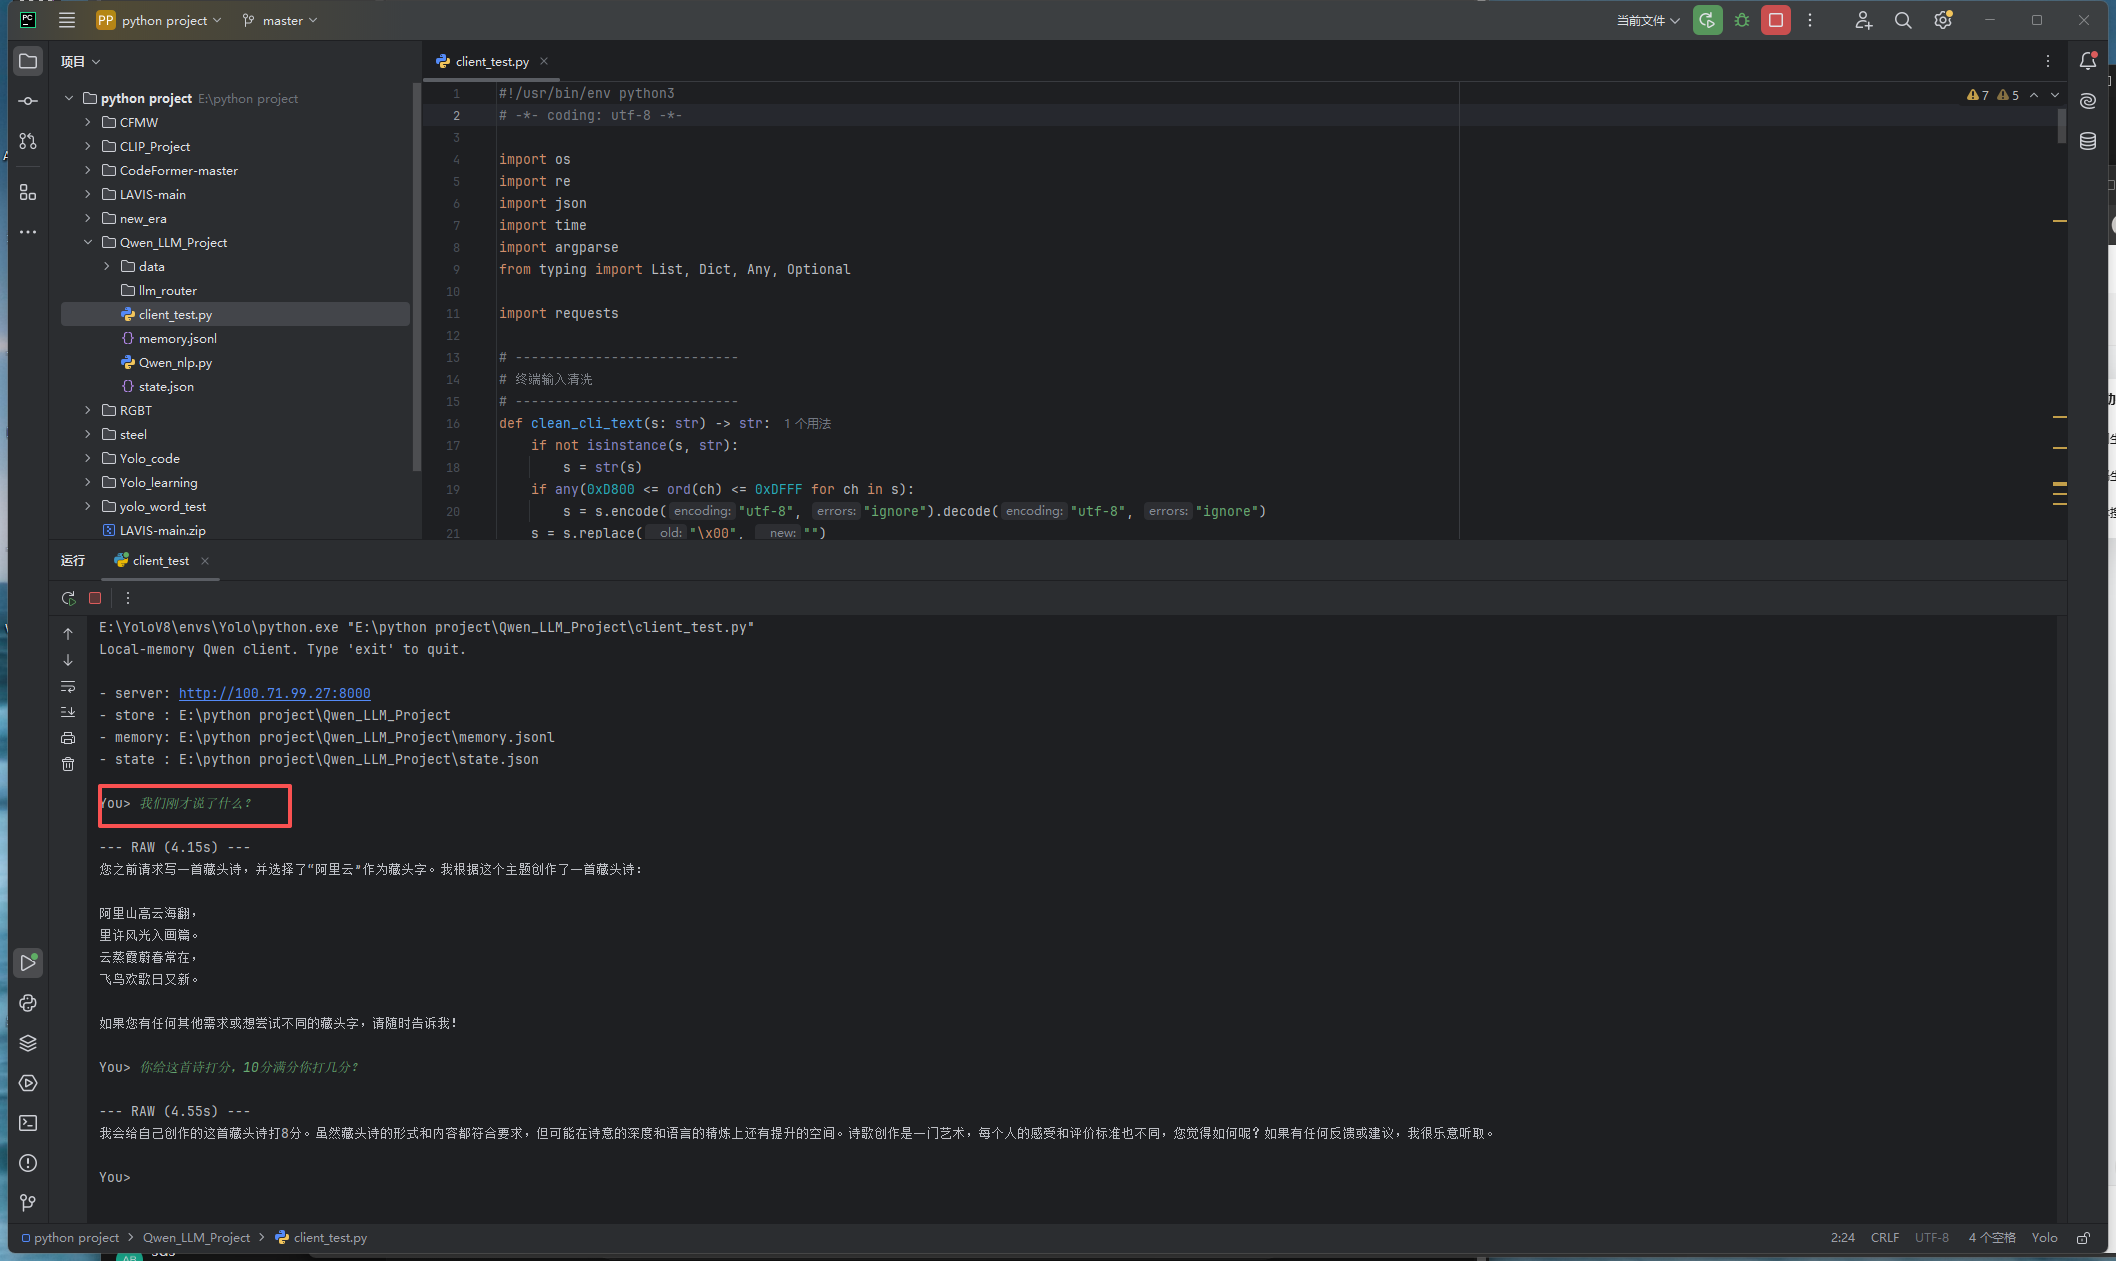The height and width of the screenshot is (1261, 2116).
Task: Open the Problems tool window
Action: 28,1163
